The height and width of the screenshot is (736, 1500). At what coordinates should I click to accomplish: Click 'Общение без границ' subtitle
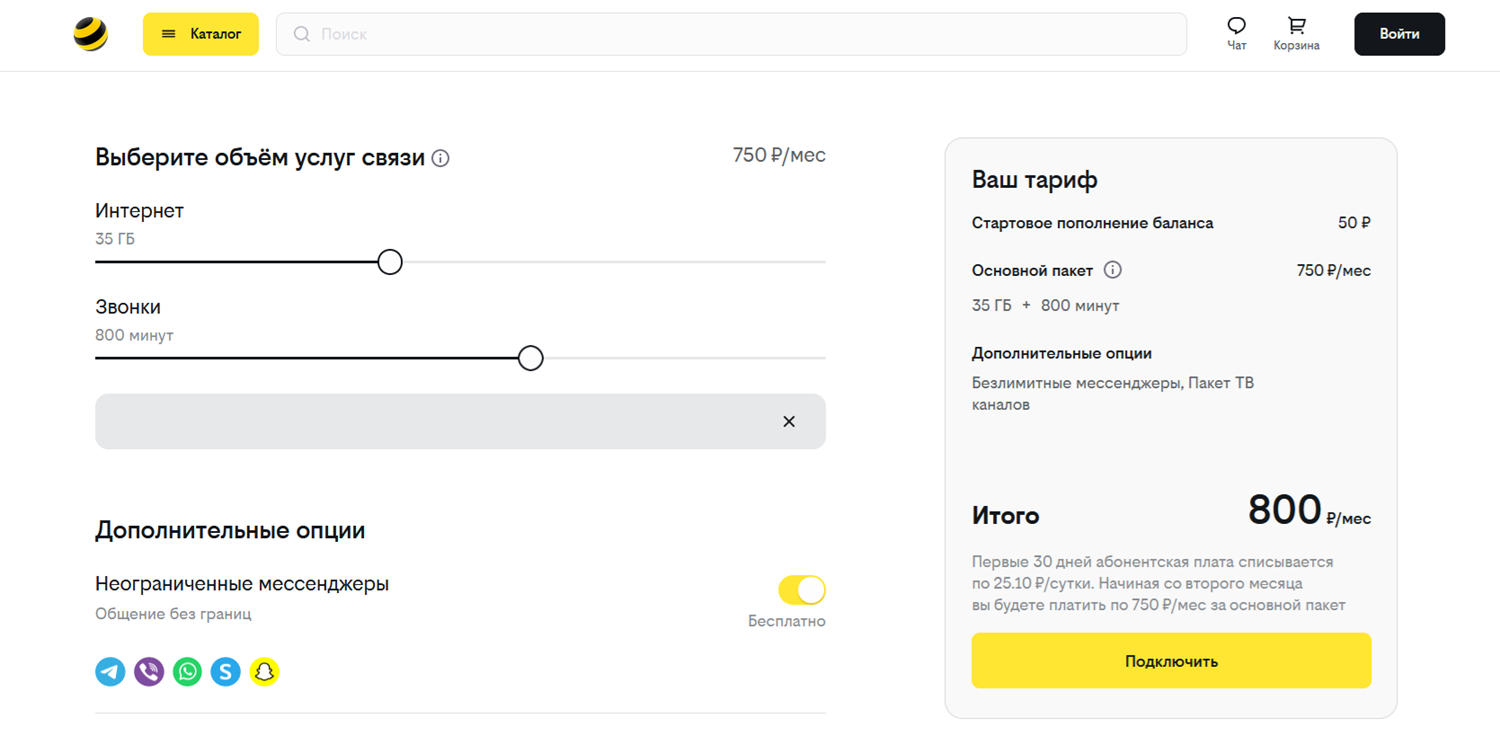173,614
